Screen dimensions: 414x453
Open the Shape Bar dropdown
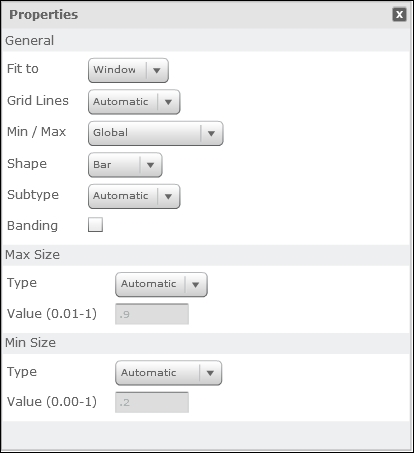125,165
